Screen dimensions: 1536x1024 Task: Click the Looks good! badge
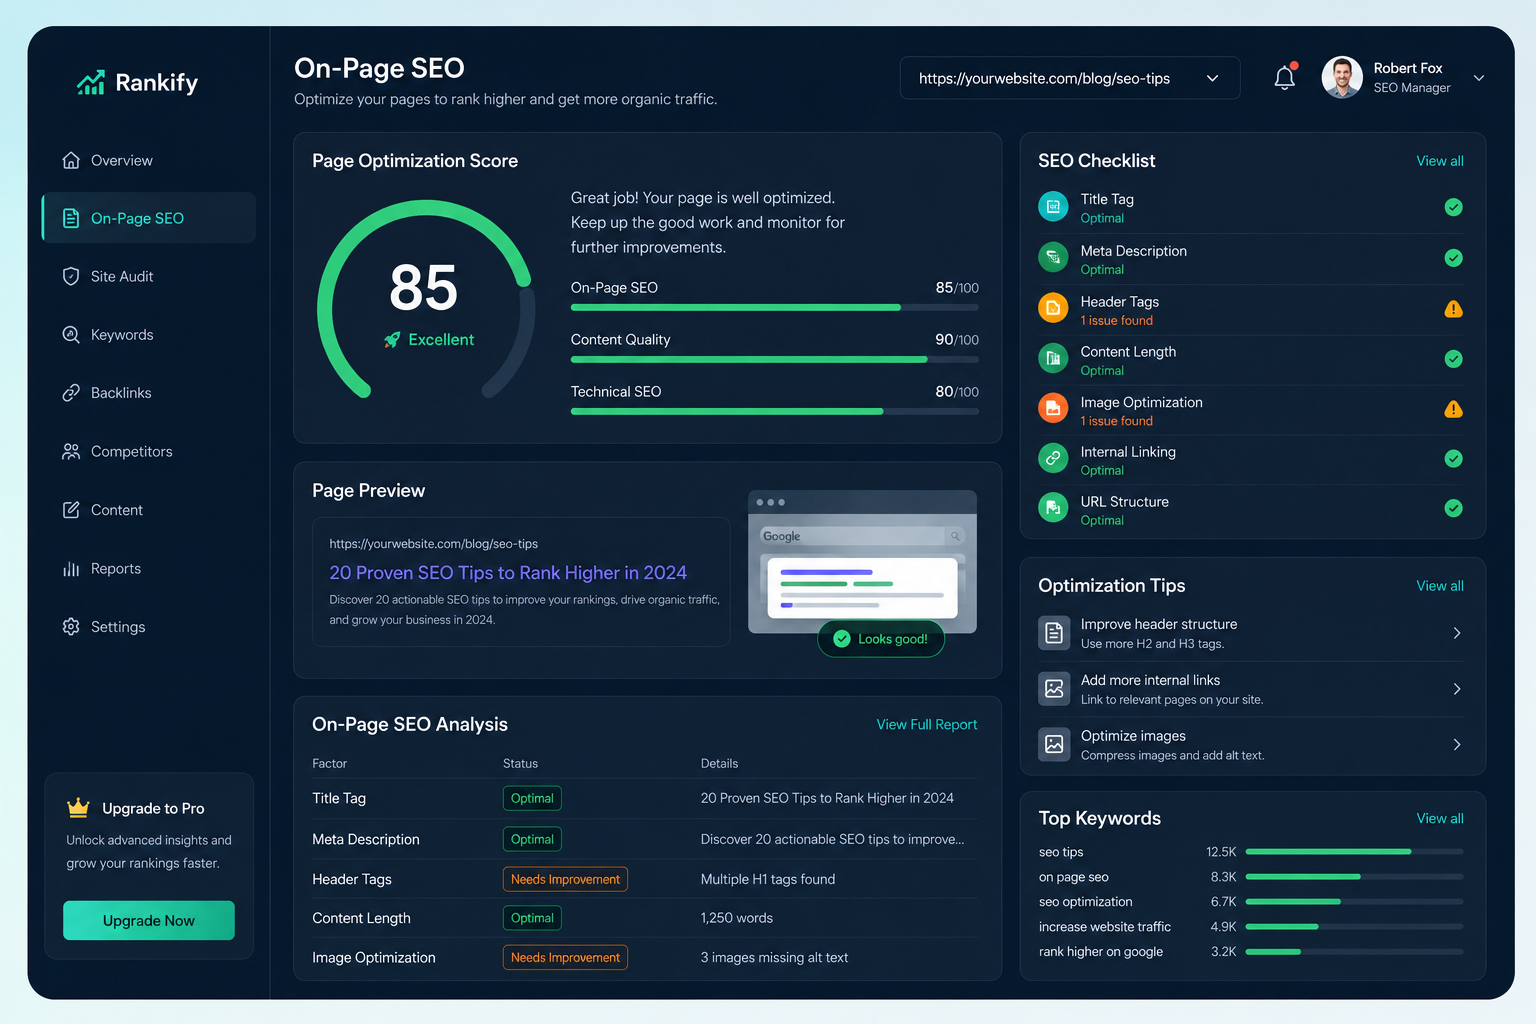[x=881, y=638]
